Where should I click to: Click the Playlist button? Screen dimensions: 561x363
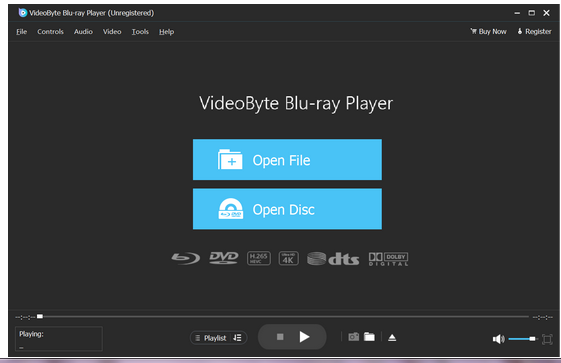point(211,338)
